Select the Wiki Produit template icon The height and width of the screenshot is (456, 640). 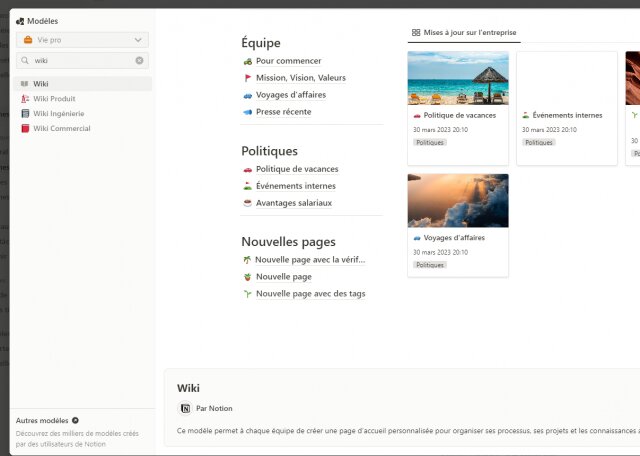[x=25, y=99]
